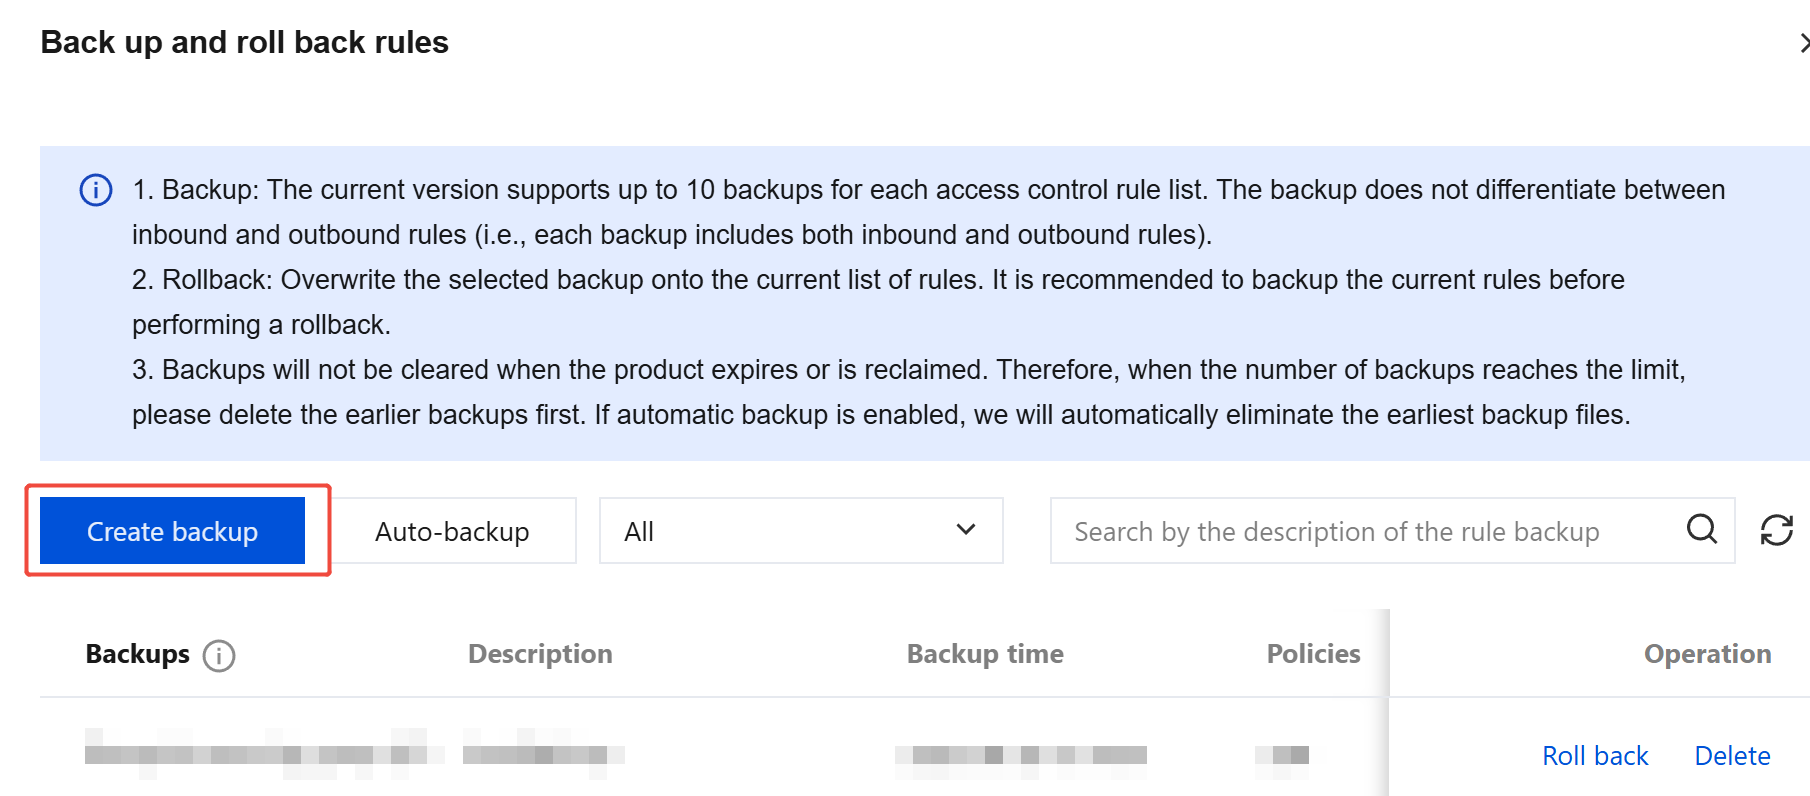Refresh the backup list
Screen dimensions: 1810x796
[x=1777, y=530]
